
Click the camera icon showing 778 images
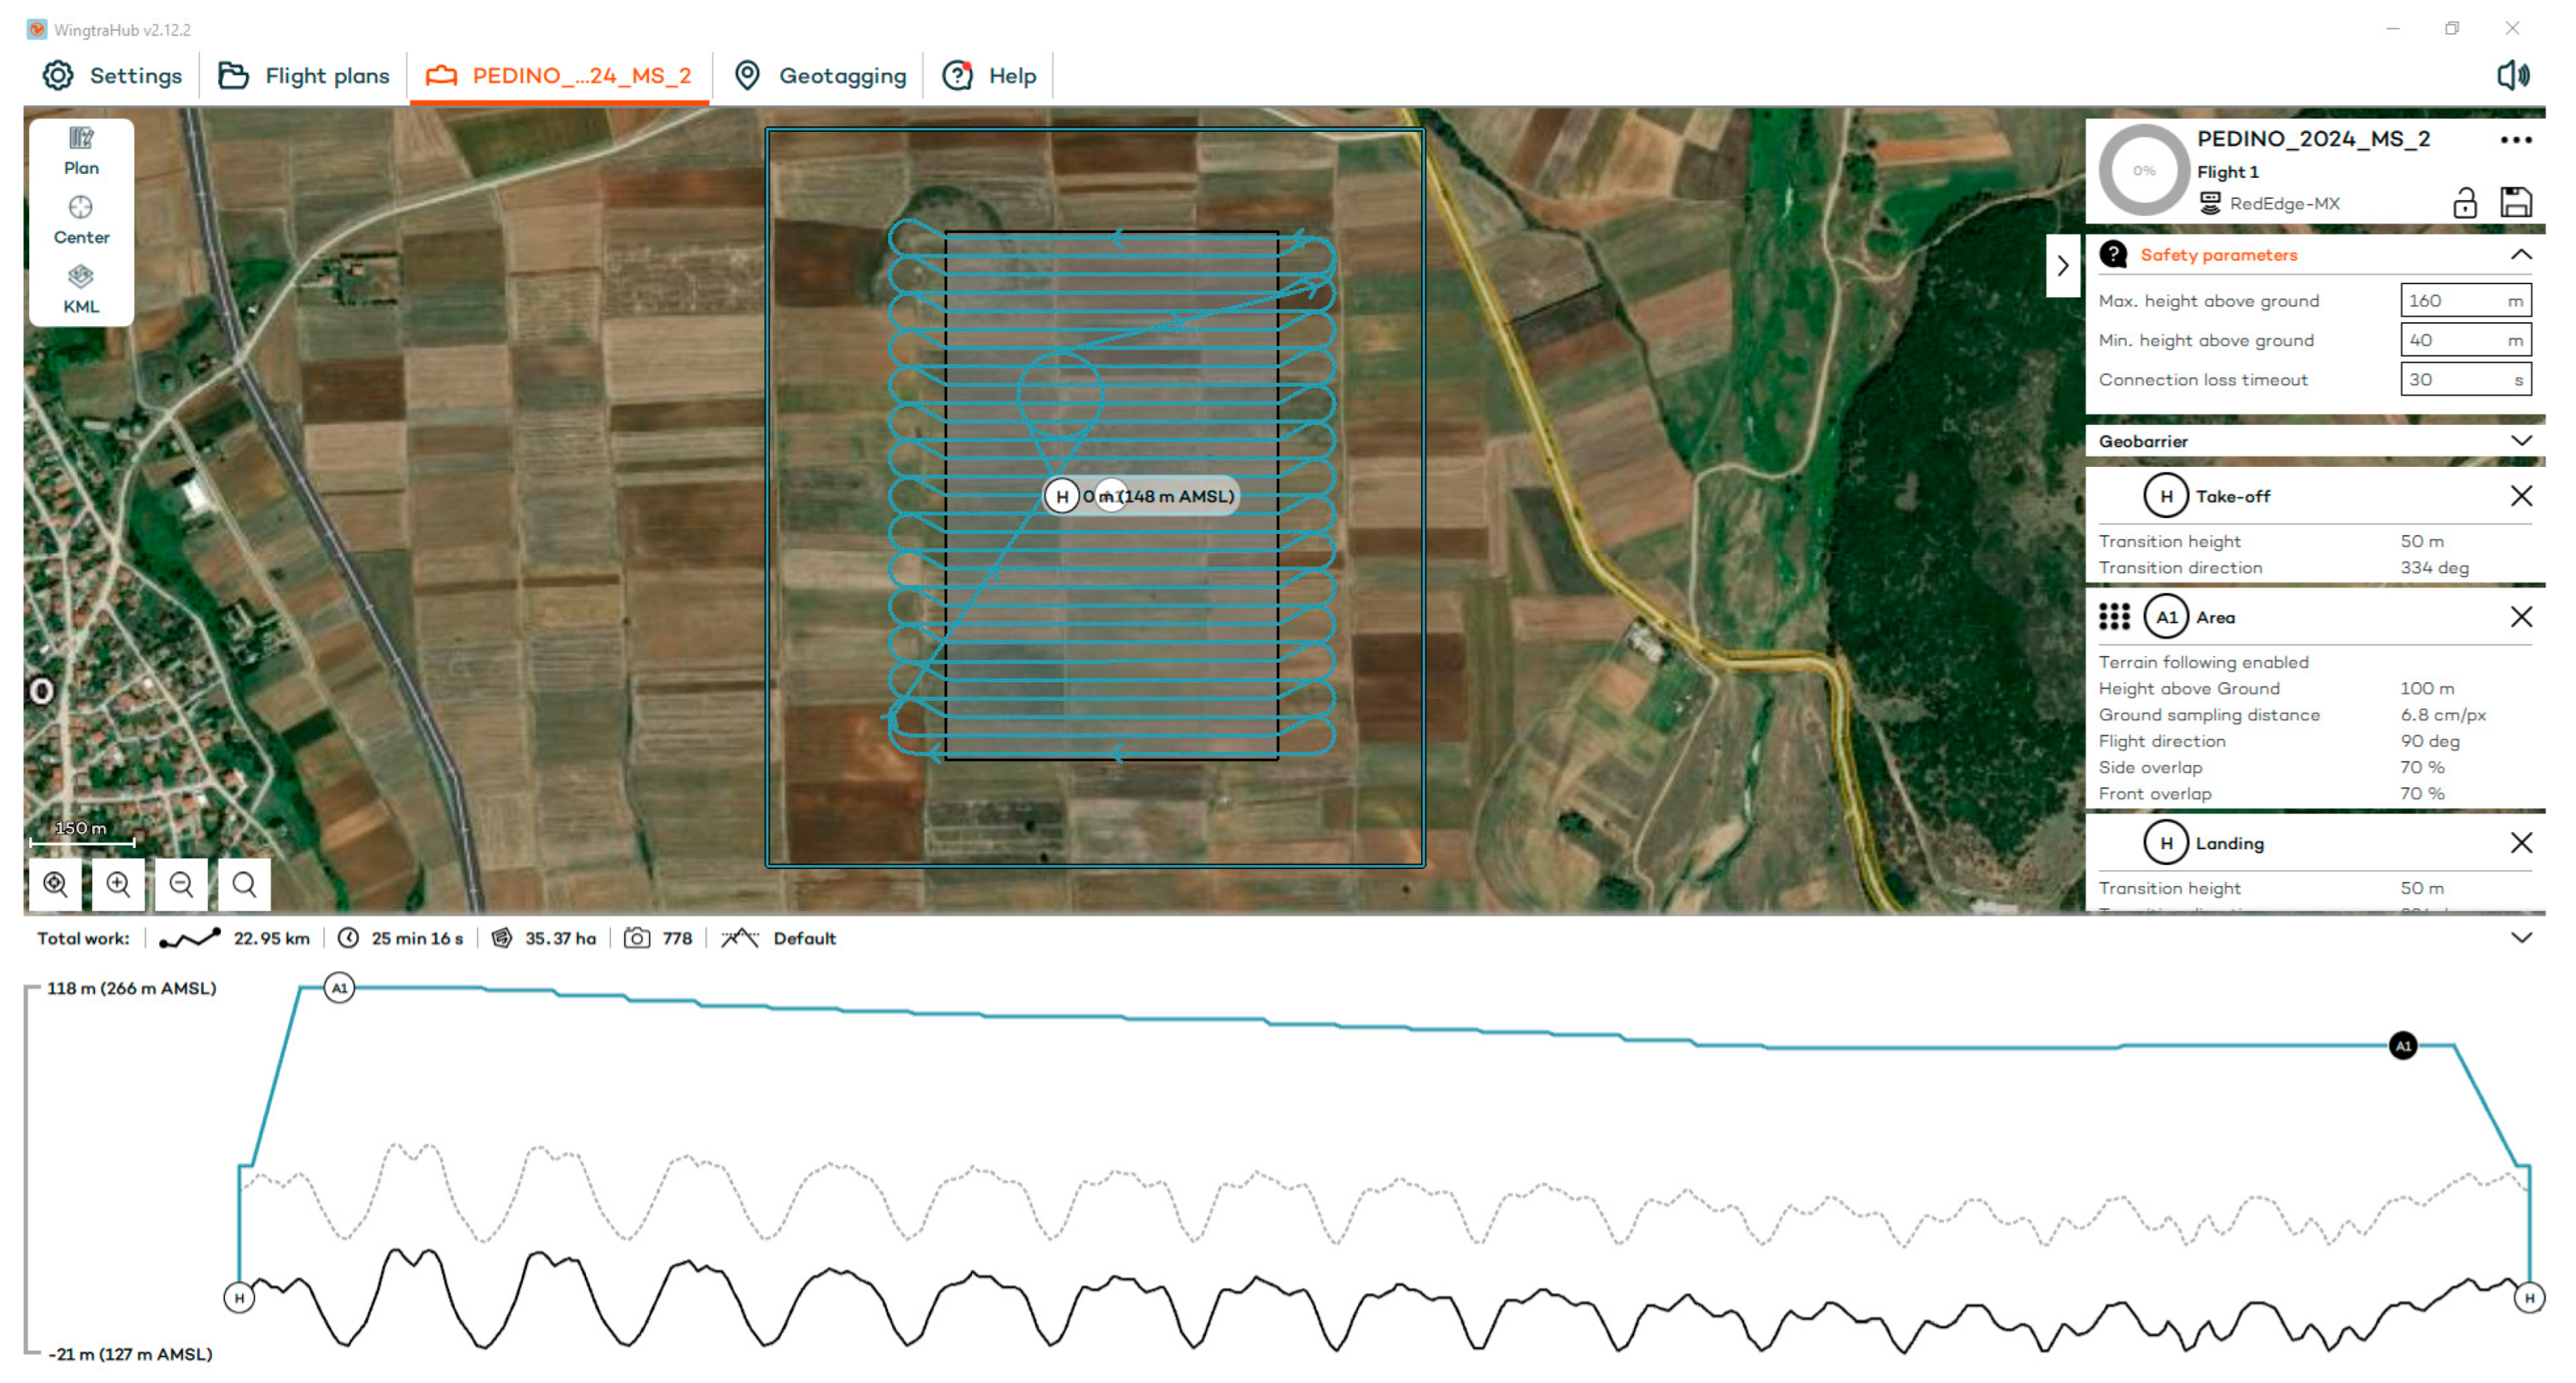(x=637, y=938)
